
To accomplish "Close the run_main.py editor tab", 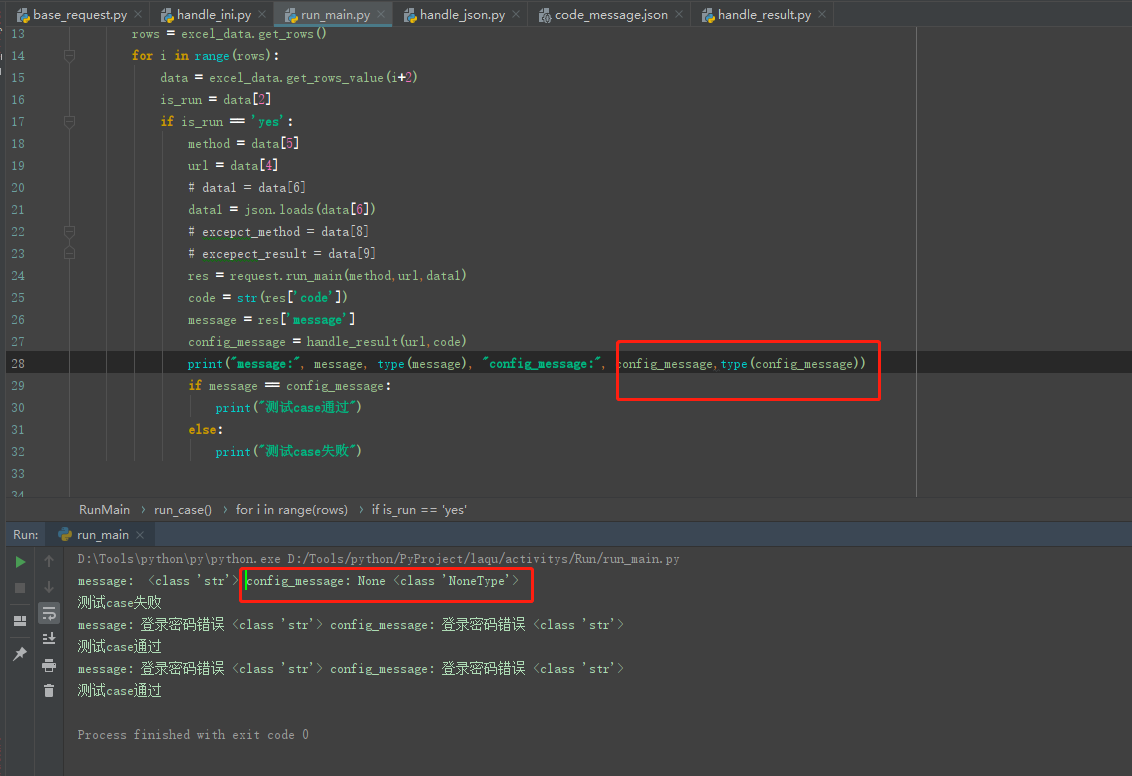I will click(x=381, y=14).
